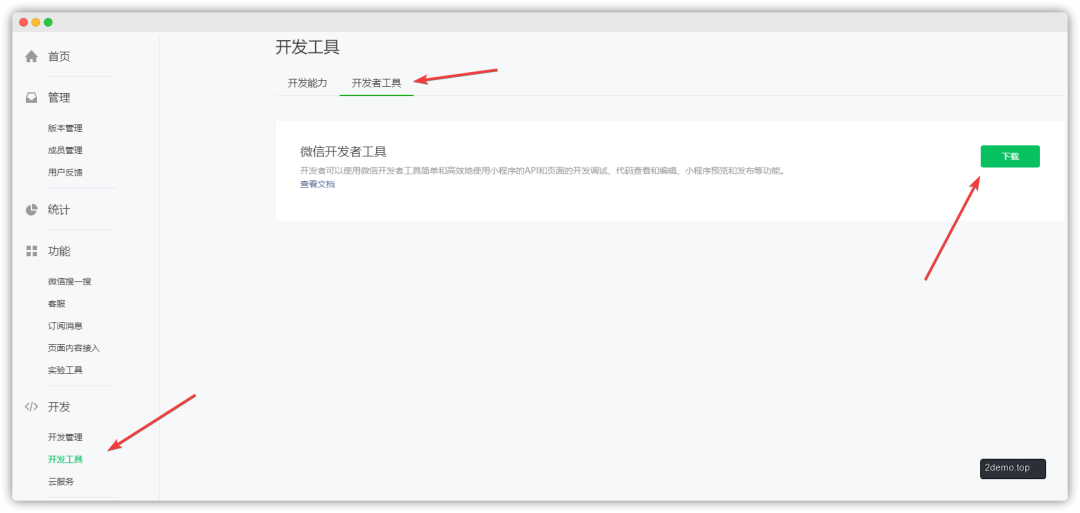This screenshot has width=1080, height=513.
Task: Go to 开发管理 page
Action: 65,437
